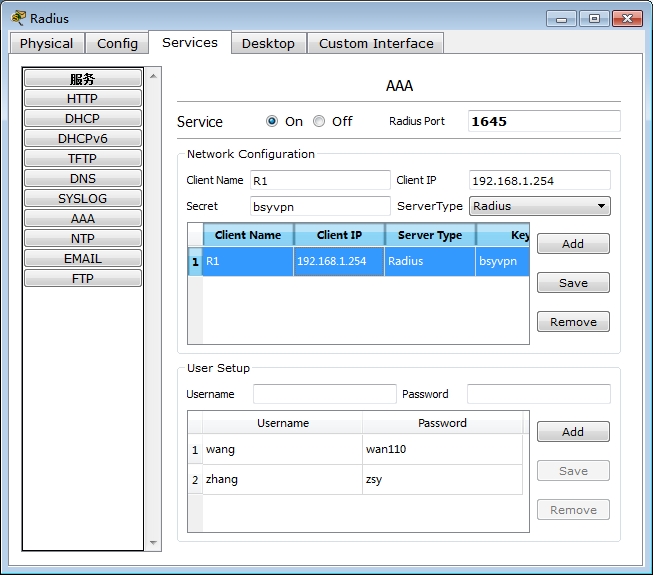Click Add in User Setup

pyautogui.click(x=573, y=432)
